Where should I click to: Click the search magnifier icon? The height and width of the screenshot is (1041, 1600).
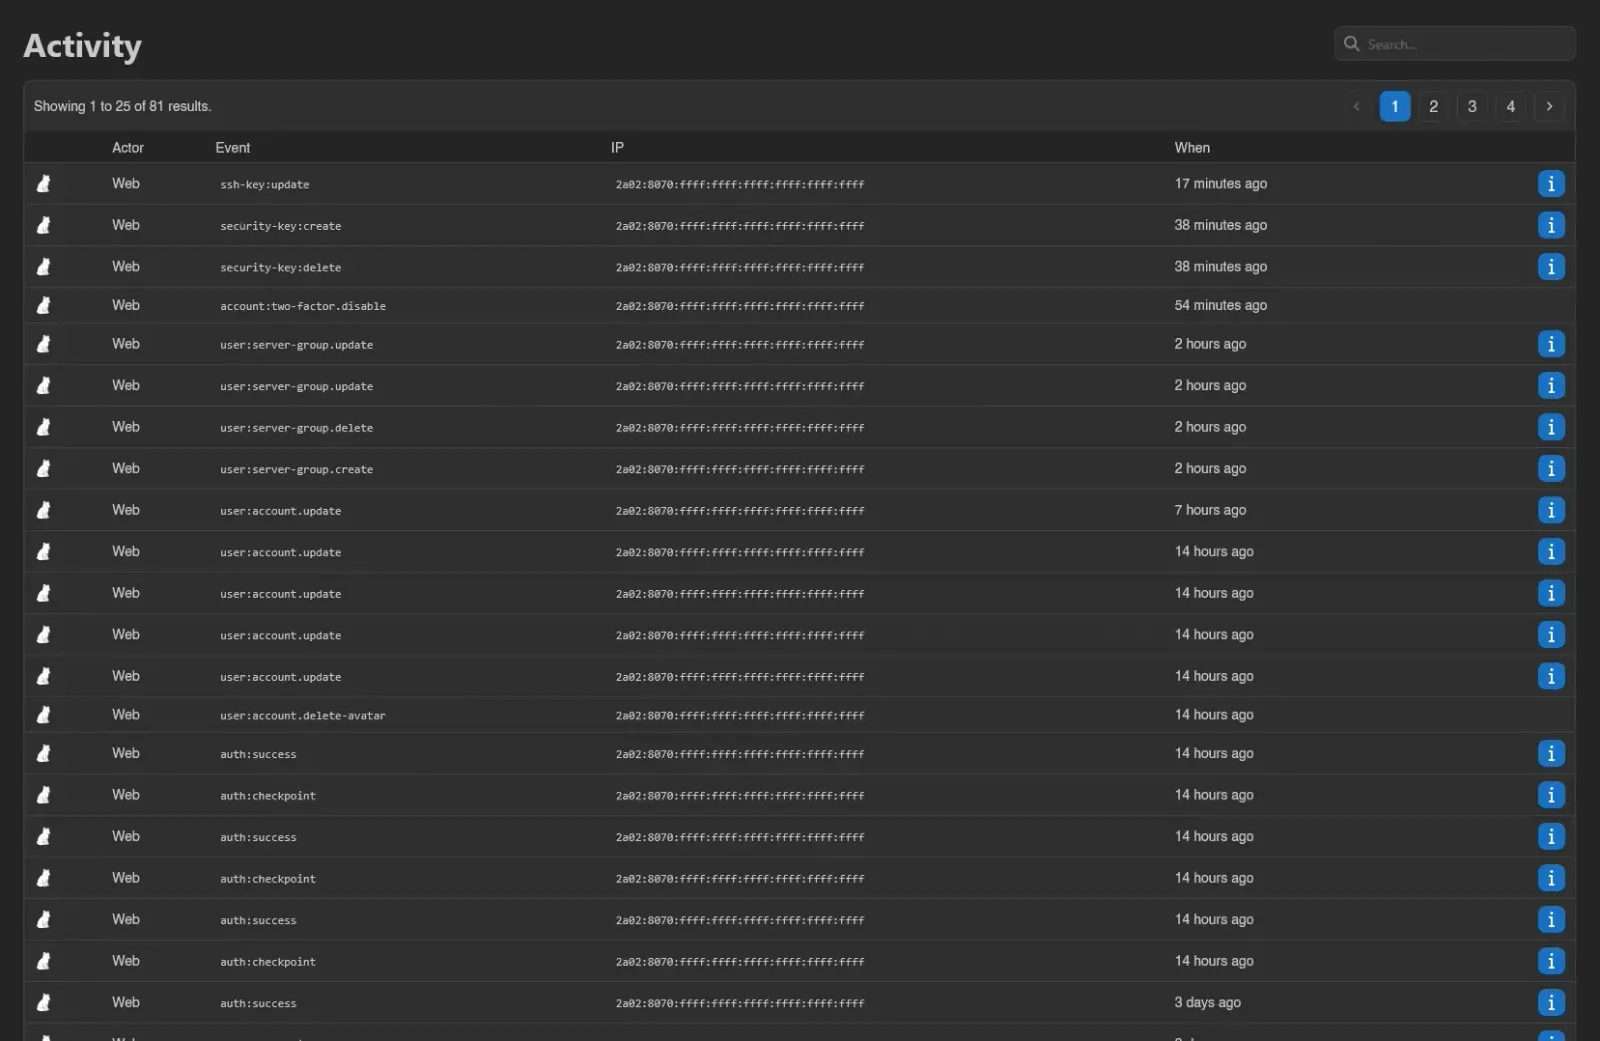[1352, 44]
